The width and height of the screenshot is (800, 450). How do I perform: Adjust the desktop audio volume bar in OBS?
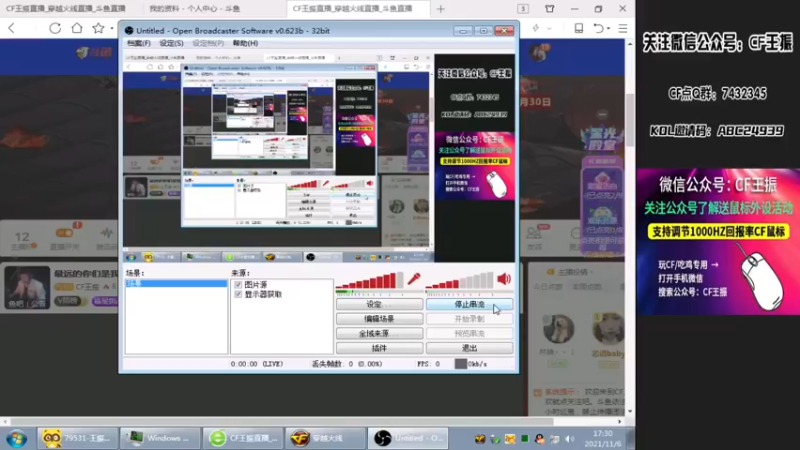pyautogui.click(x=459, y=280)
